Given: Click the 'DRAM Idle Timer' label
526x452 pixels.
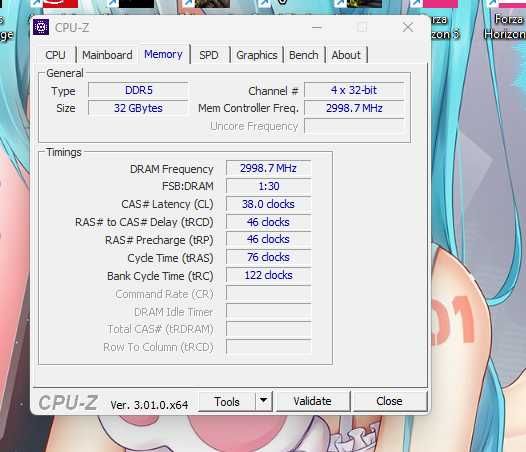Looking at the screenshot, I should [x=173, y=312].
